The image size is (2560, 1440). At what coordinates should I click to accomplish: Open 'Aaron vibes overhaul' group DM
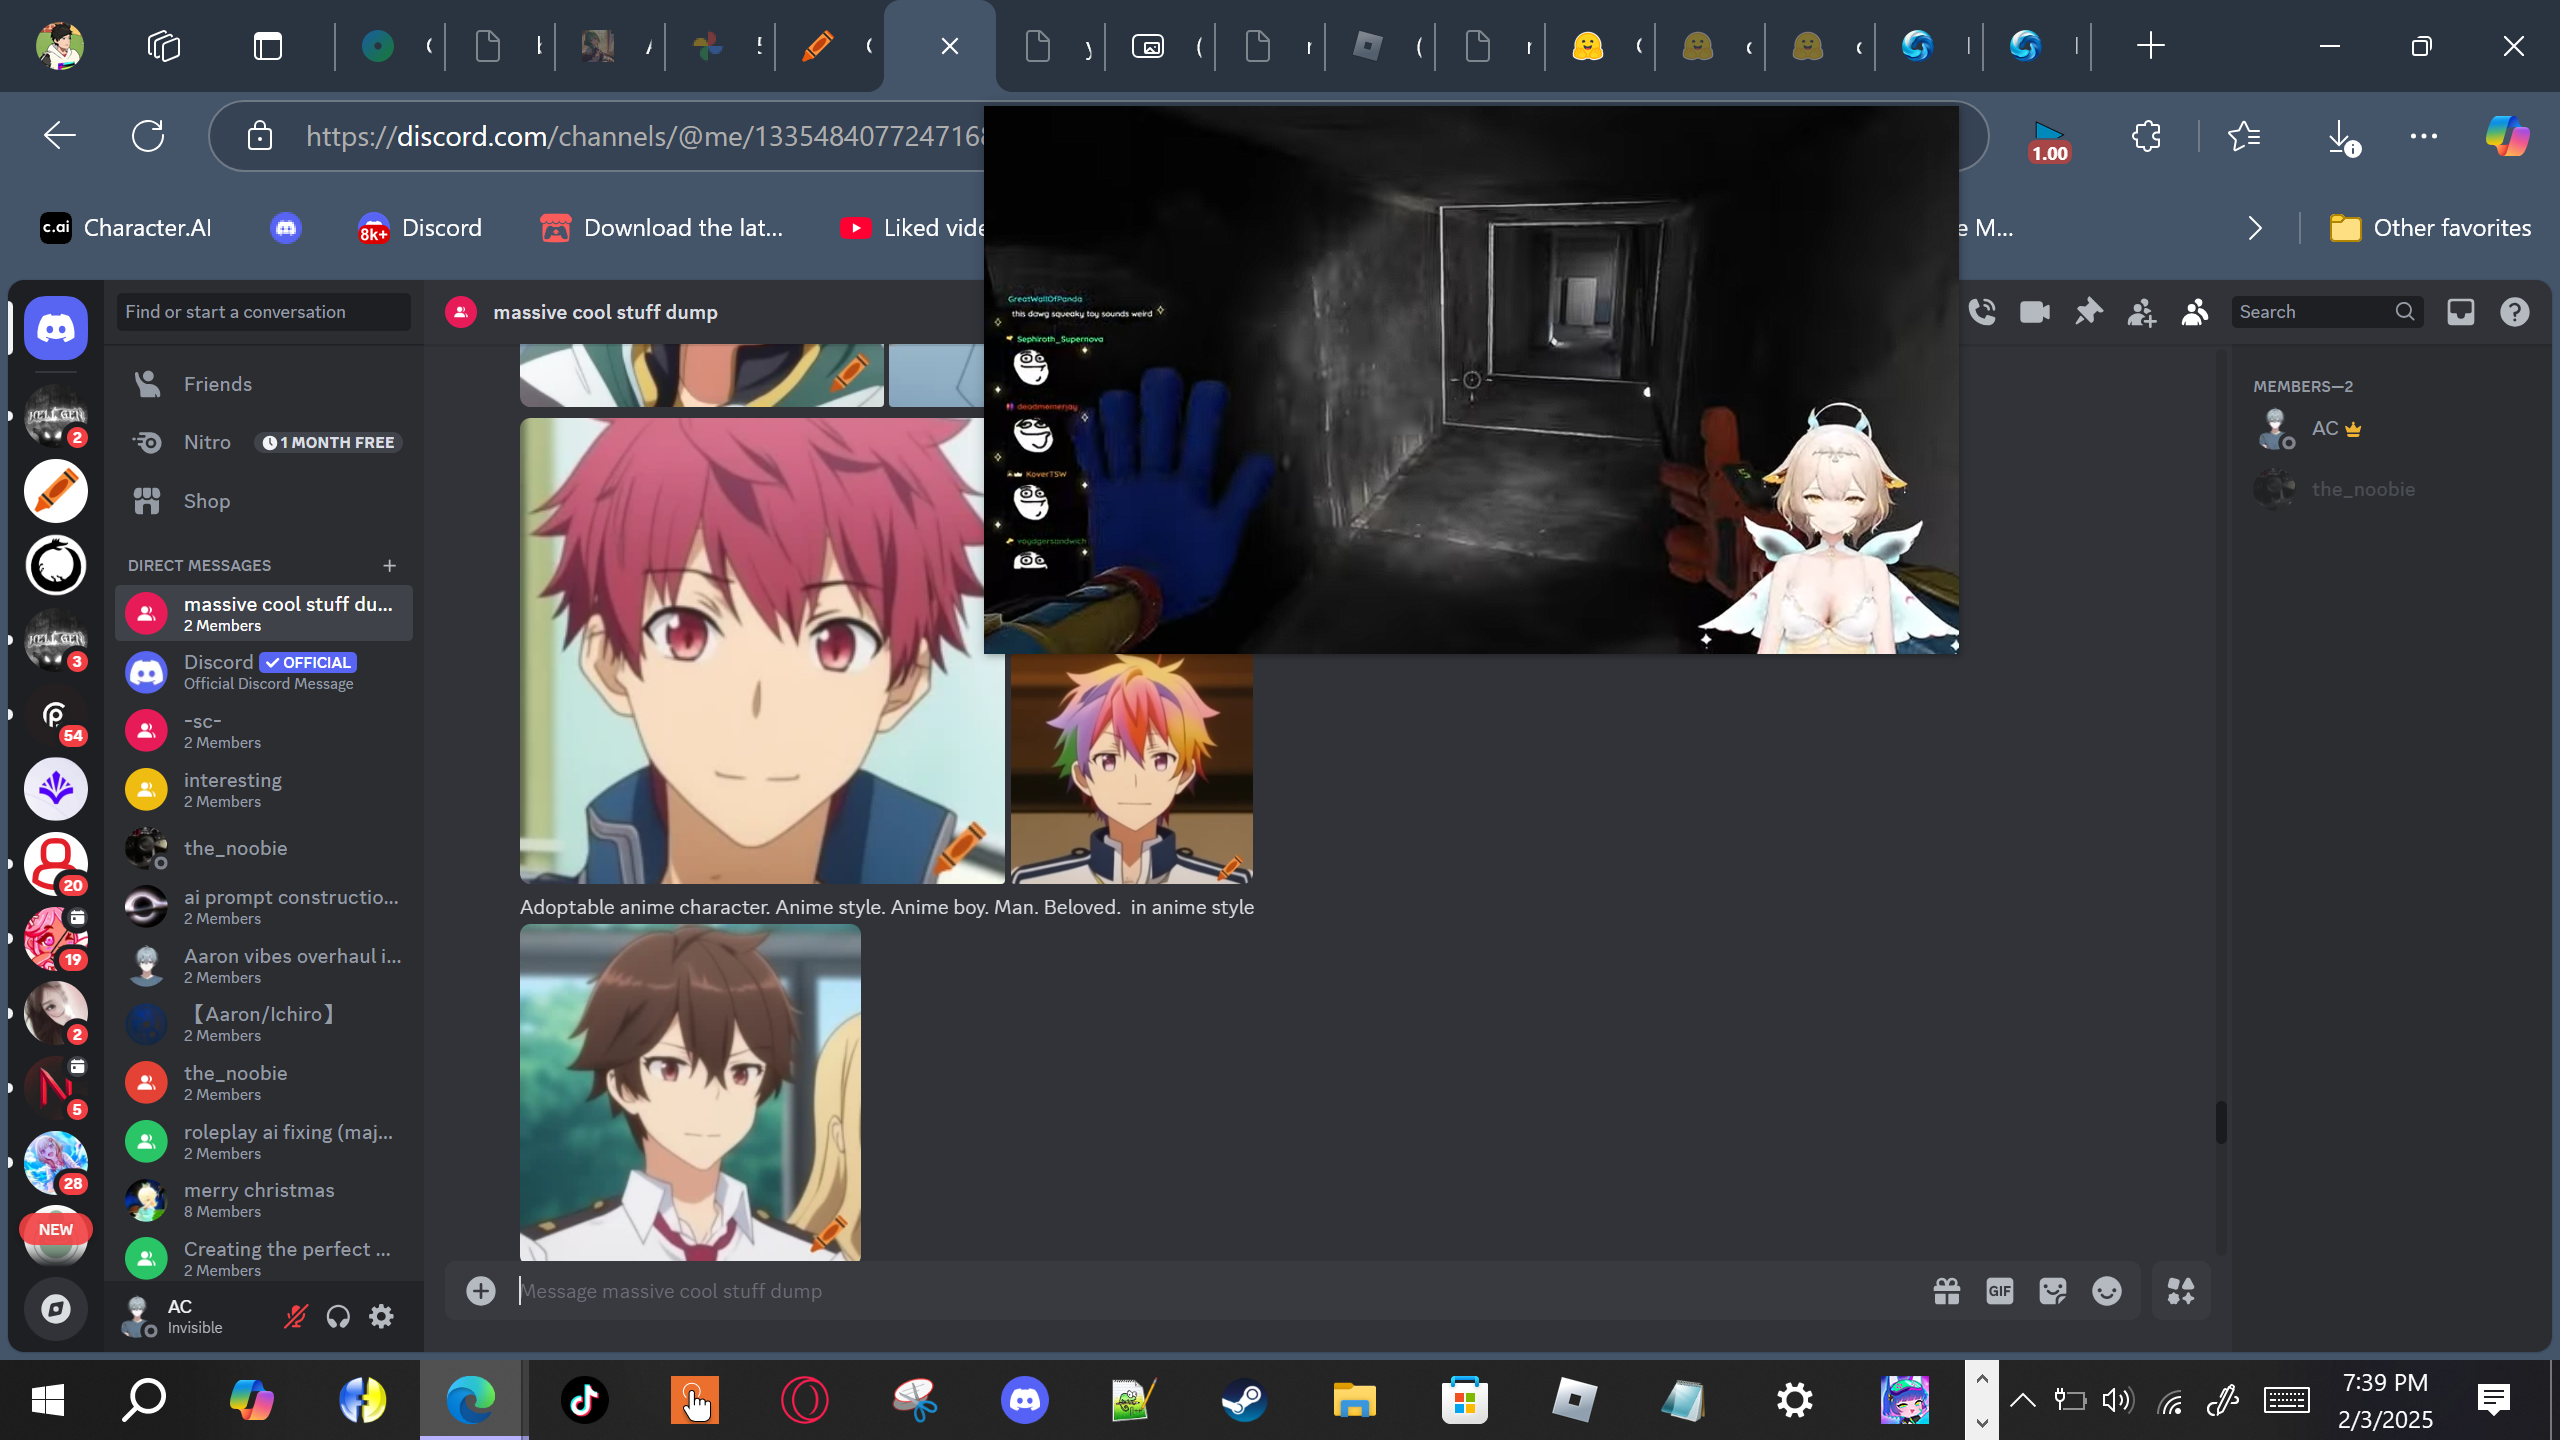tap(264, 966)
